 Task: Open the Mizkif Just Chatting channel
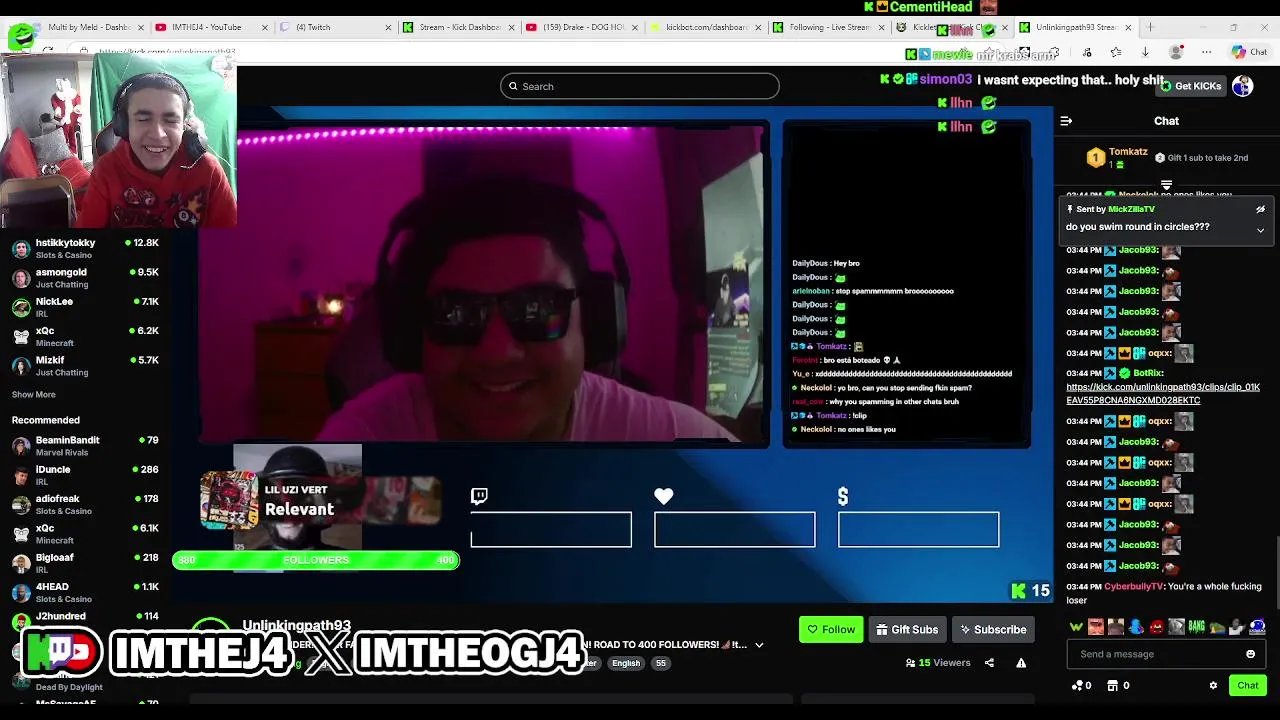click(x=85, y=366)
